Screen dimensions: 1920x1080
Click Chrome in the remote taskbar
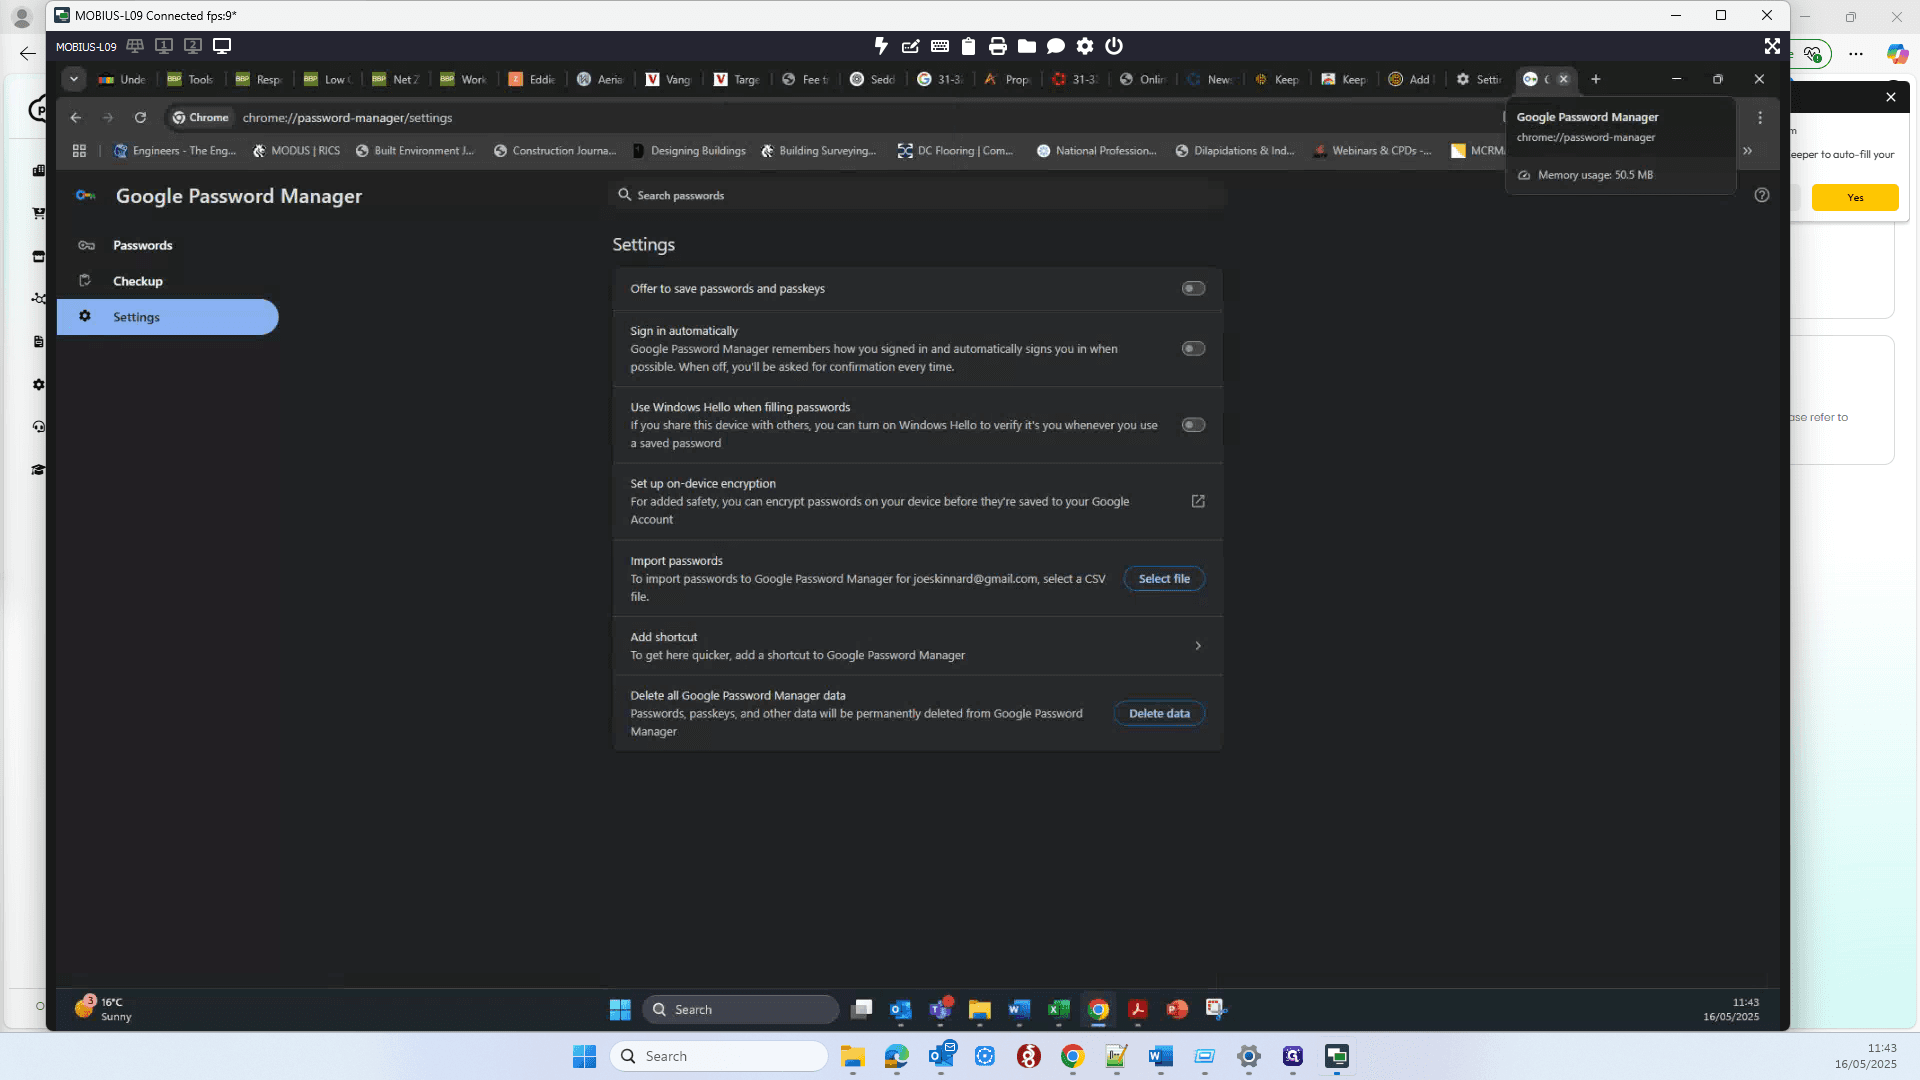coord(1098,1009)
